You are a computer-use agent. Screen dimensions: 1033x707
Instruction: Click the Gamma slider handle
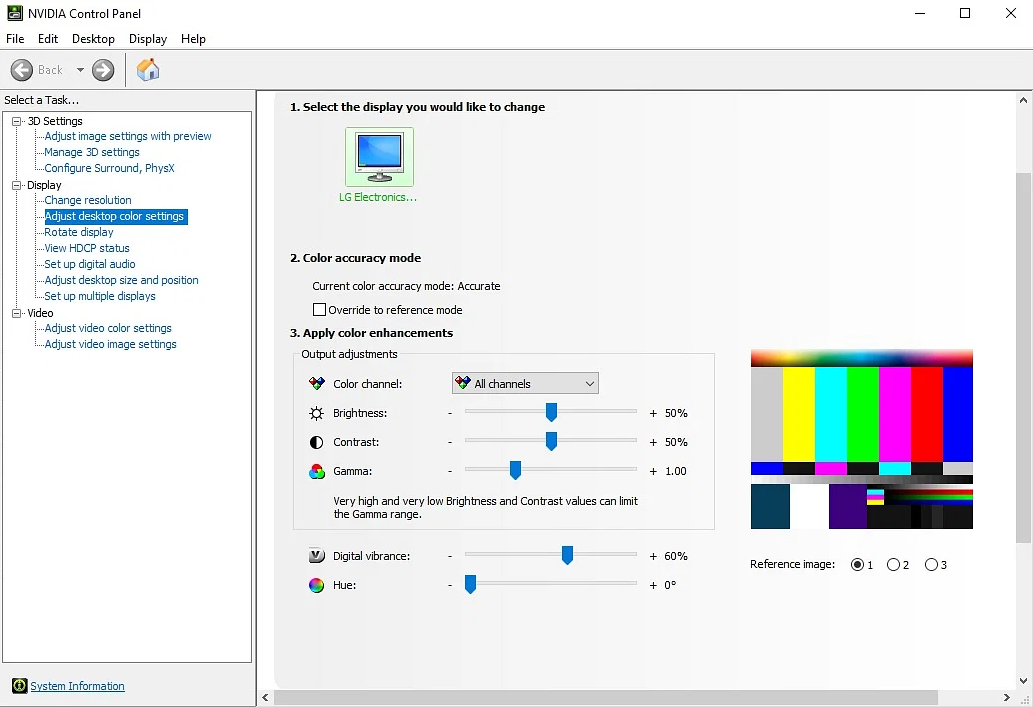coord(515,471)
